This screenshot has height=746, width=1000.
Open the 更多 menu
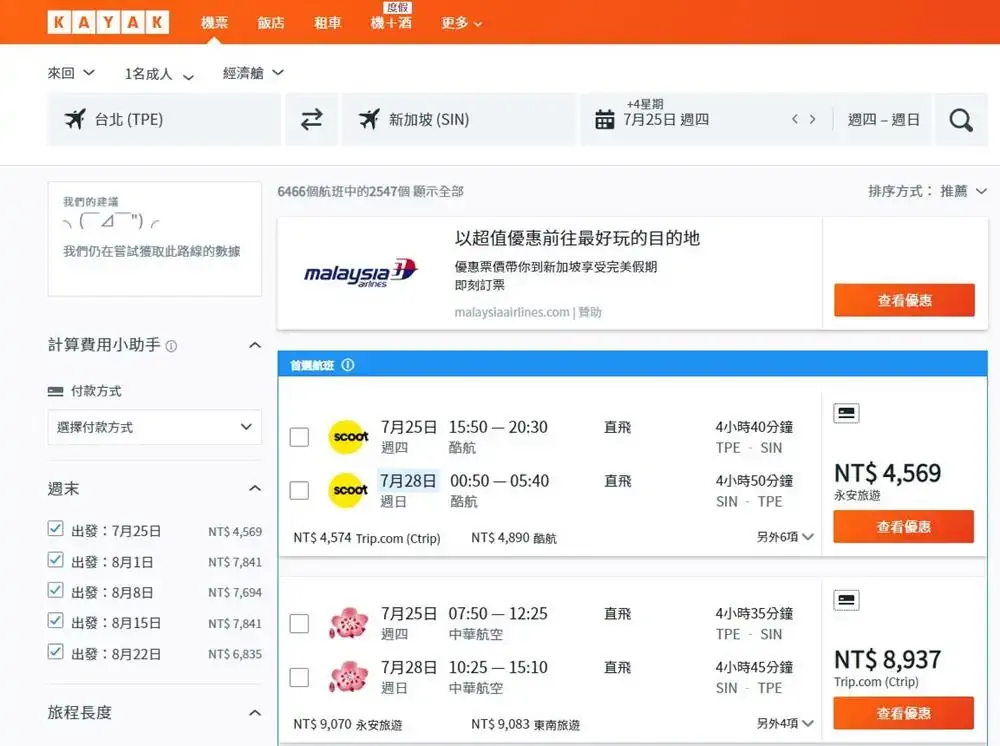coord(461,23)
